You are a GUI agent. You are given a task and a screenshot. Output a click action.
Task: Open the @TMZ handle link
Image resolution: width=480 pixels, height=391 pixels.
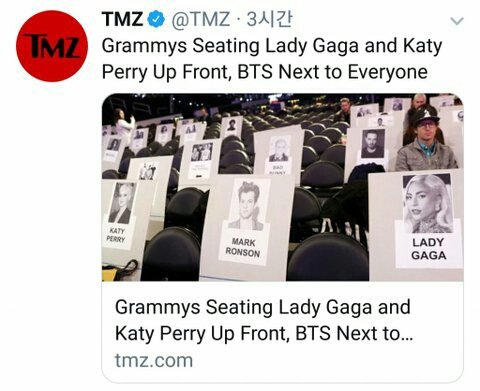click(x=201, y=19)
